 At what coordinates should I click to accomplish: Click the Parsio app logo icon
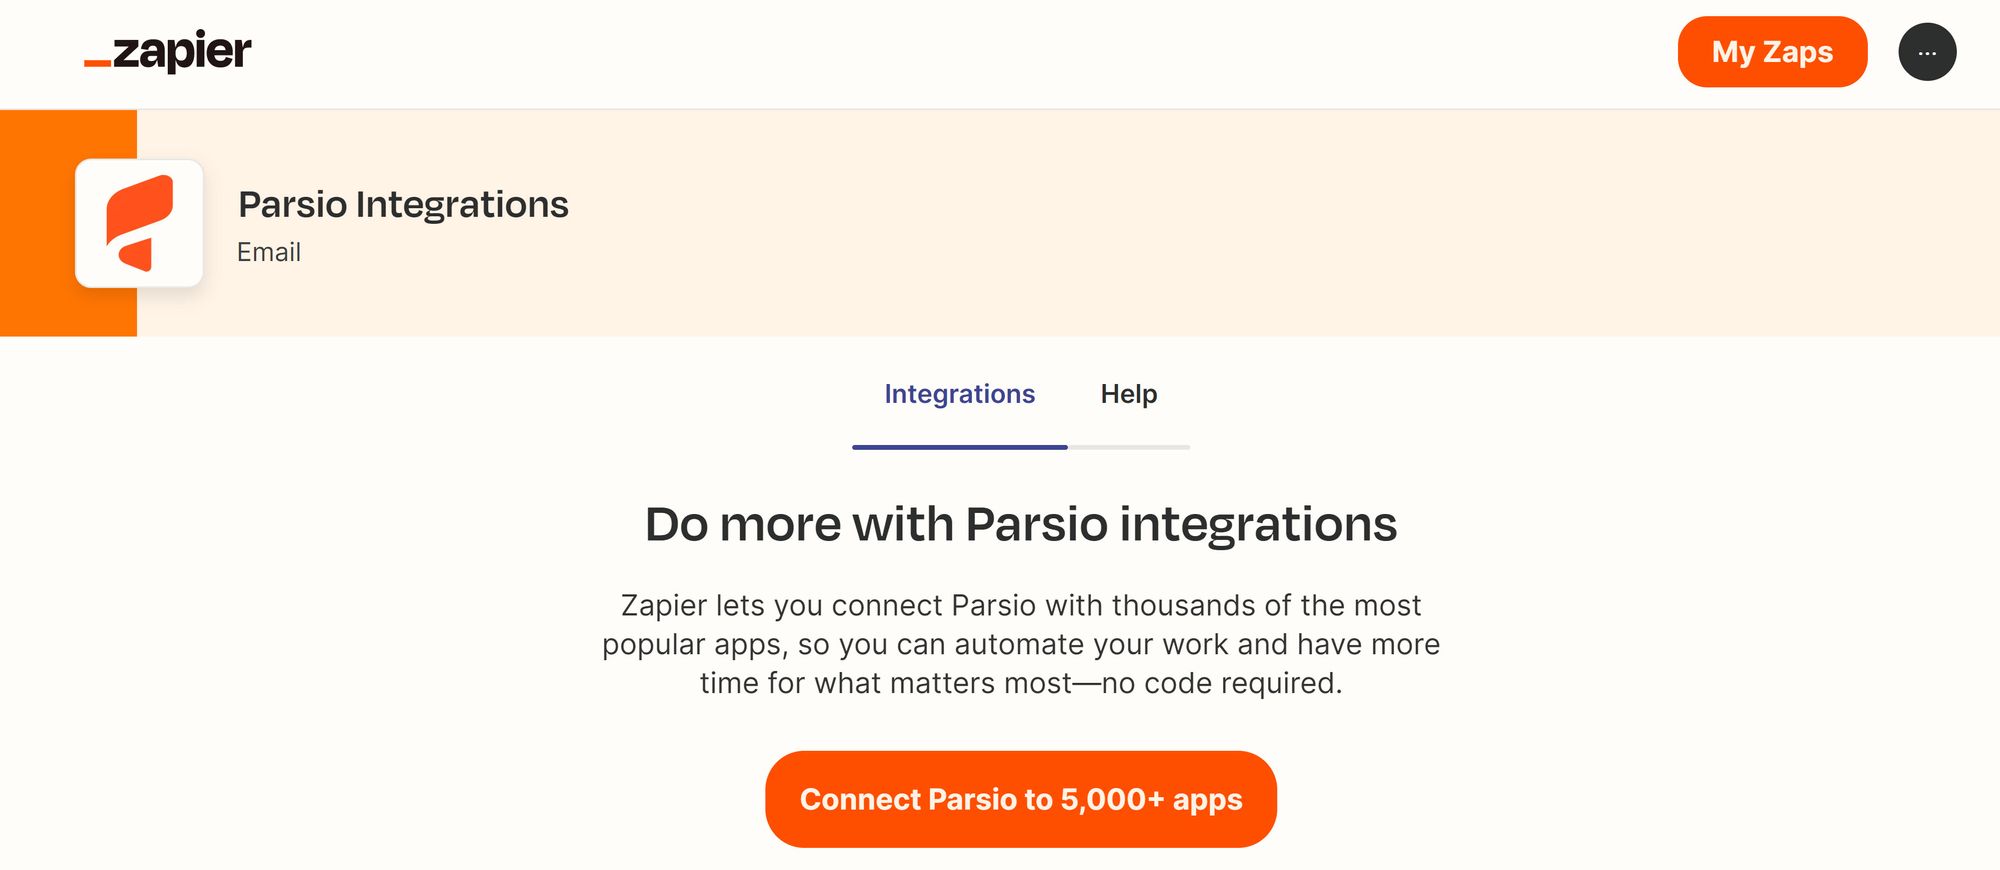[x=139, y=223]
